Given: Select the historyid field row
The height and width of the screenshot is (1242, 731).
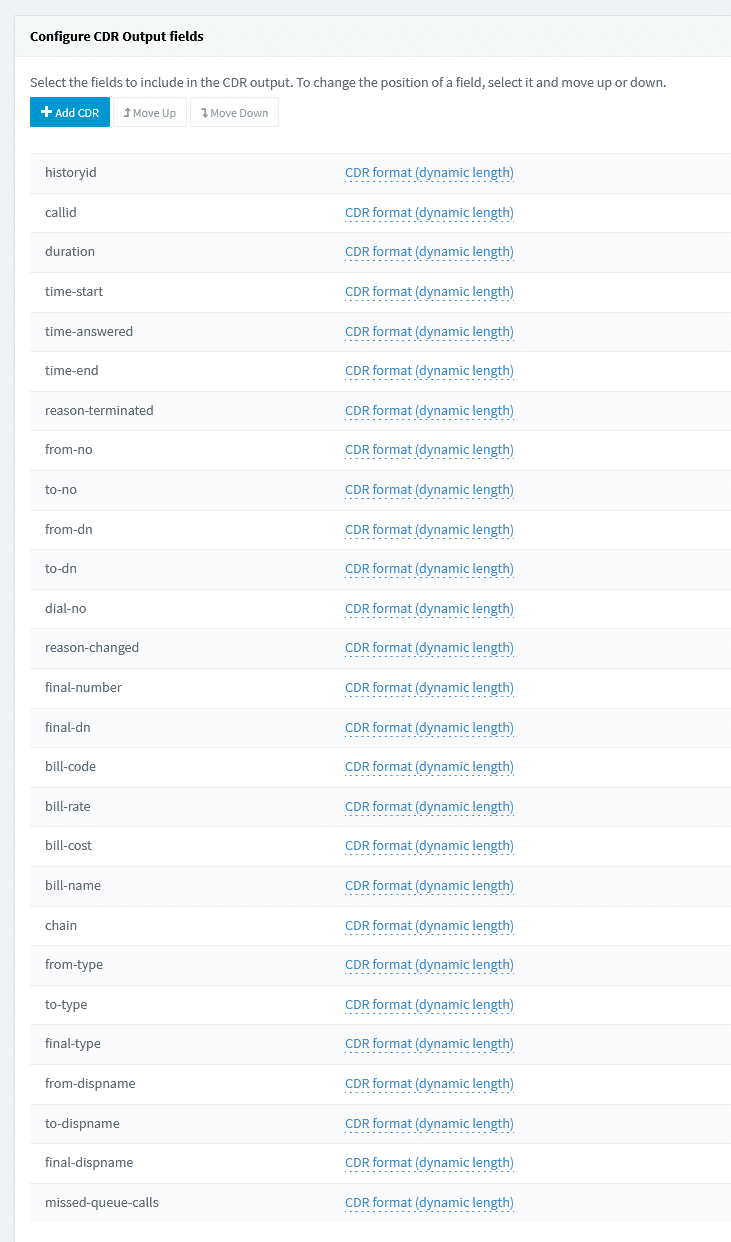Looking at the screenshot, I should pyautogui.click(x=71, y=173).
